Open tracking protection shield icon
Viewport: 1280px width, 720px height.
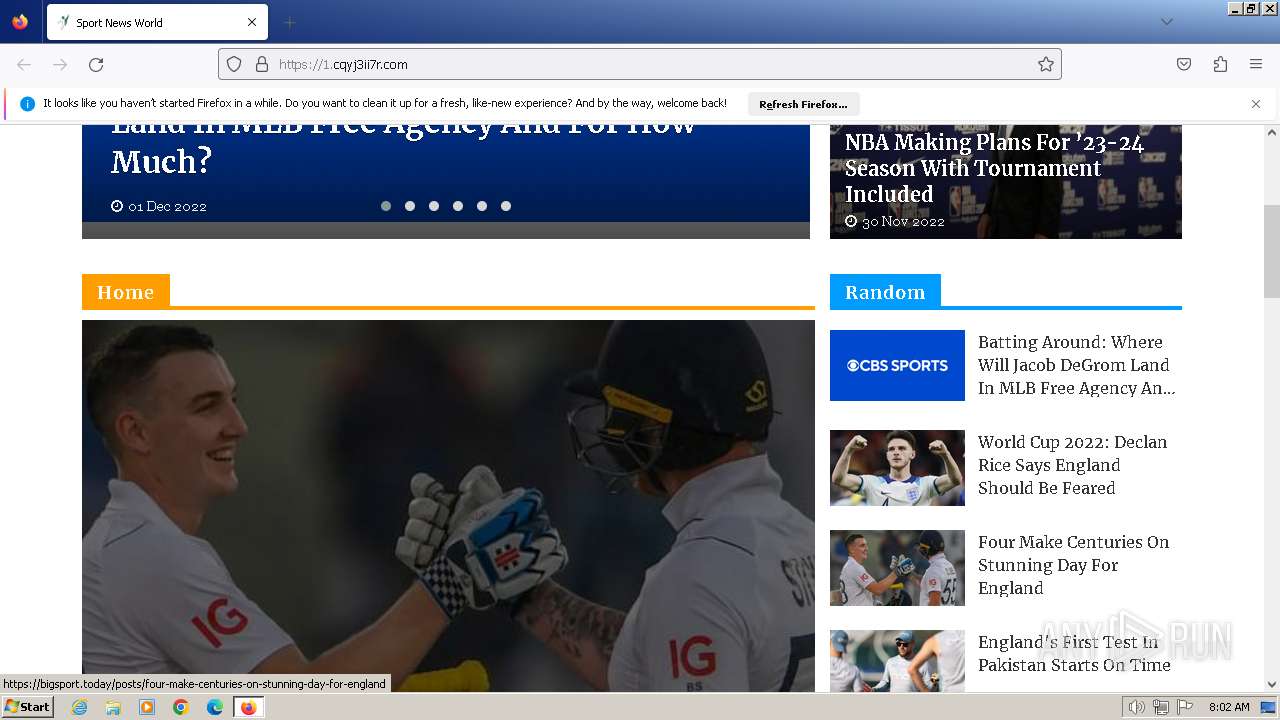[x=234, y=64]
